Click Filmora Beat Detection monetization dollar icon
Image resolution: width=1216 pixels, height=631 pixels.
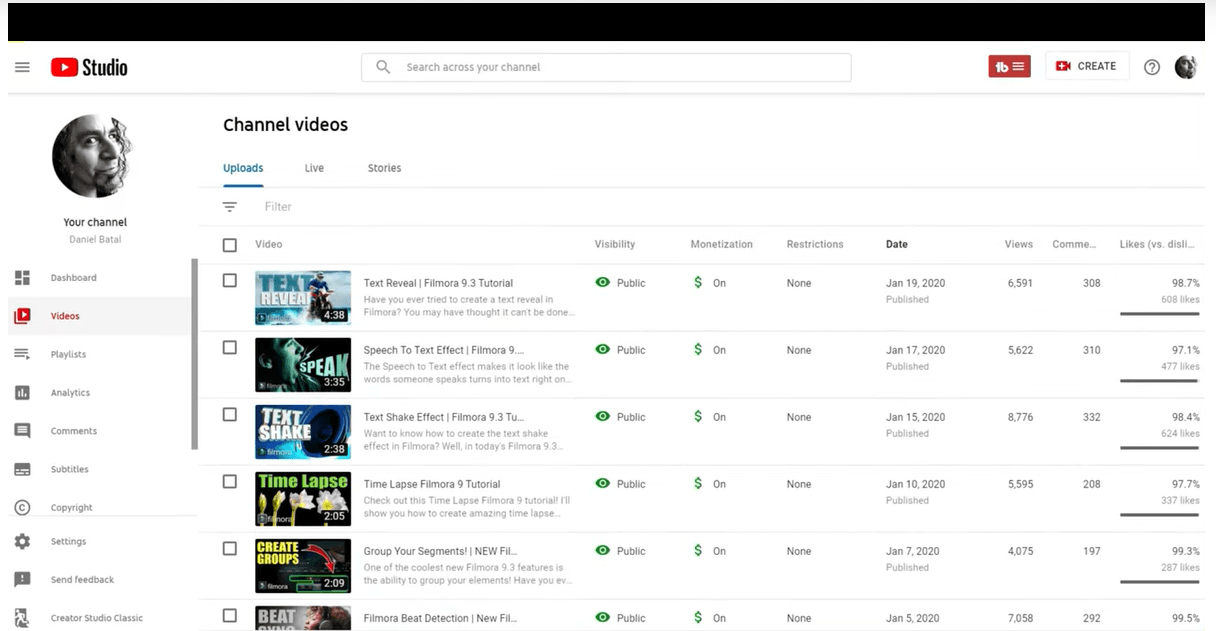[x=698, y=618]
